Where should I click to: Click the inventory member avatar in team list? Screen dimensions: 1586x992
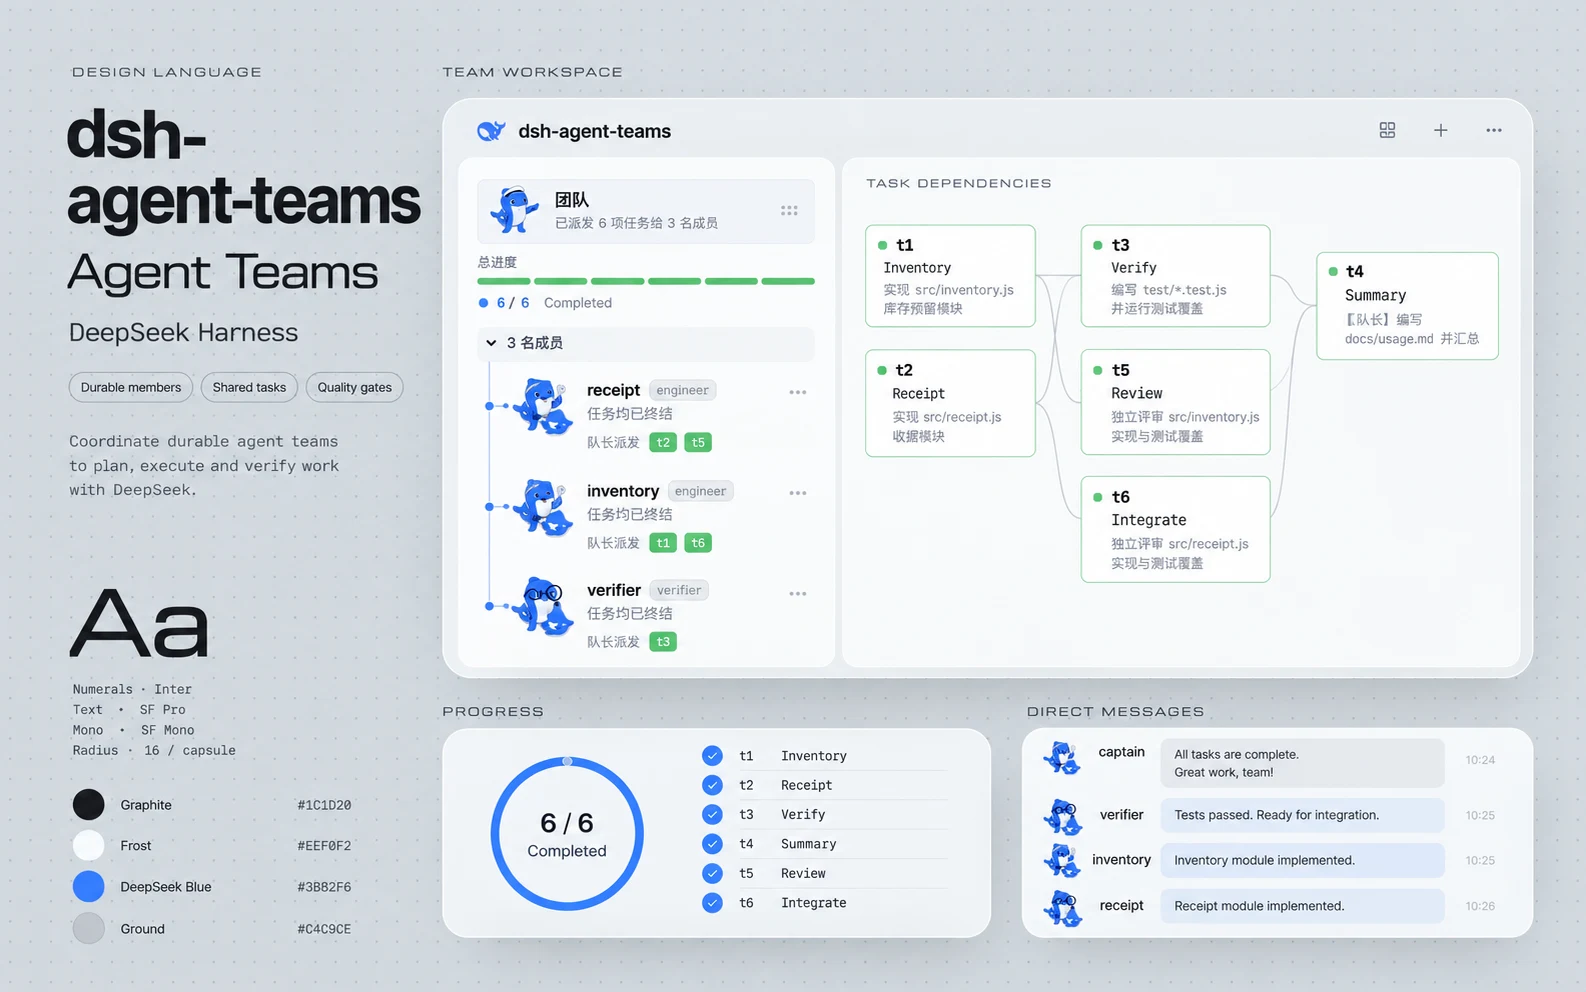[544, 507]
